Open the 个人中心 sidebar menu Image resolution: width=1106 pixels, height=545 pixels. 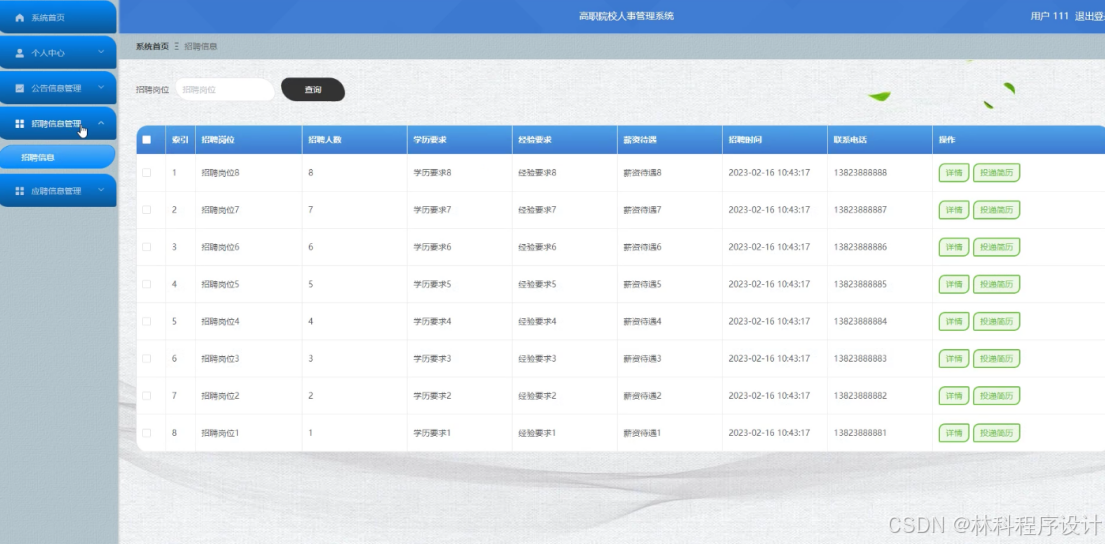(x=58, y=53)
